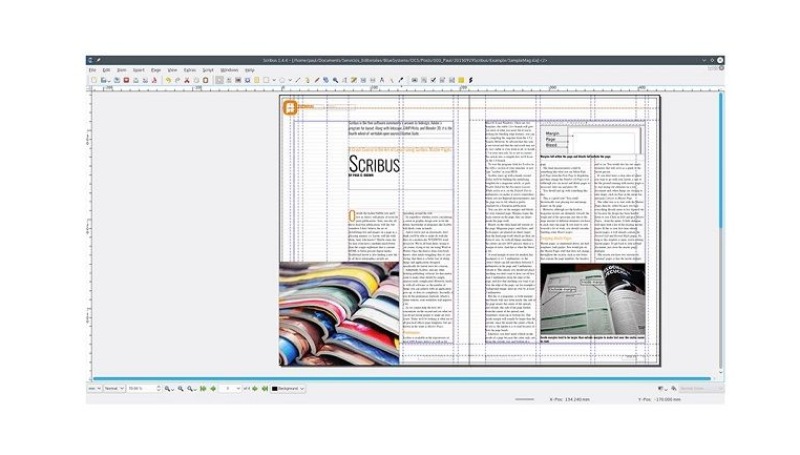Close document using red toolbar icon
The image size is (800, 455).
point(126,80)
